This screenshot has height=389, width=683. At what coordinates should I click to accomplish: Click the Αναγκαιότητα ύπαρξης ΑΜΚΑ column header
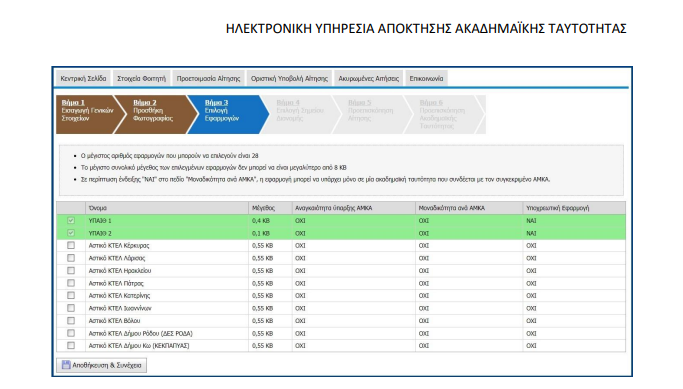354,208
